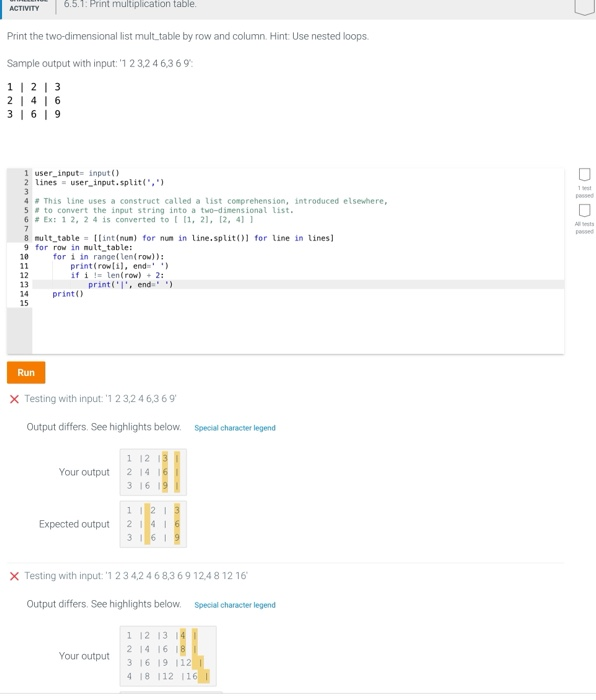
Task: Click code line 'user_input= input()'
Action: (x=77, y=173)
